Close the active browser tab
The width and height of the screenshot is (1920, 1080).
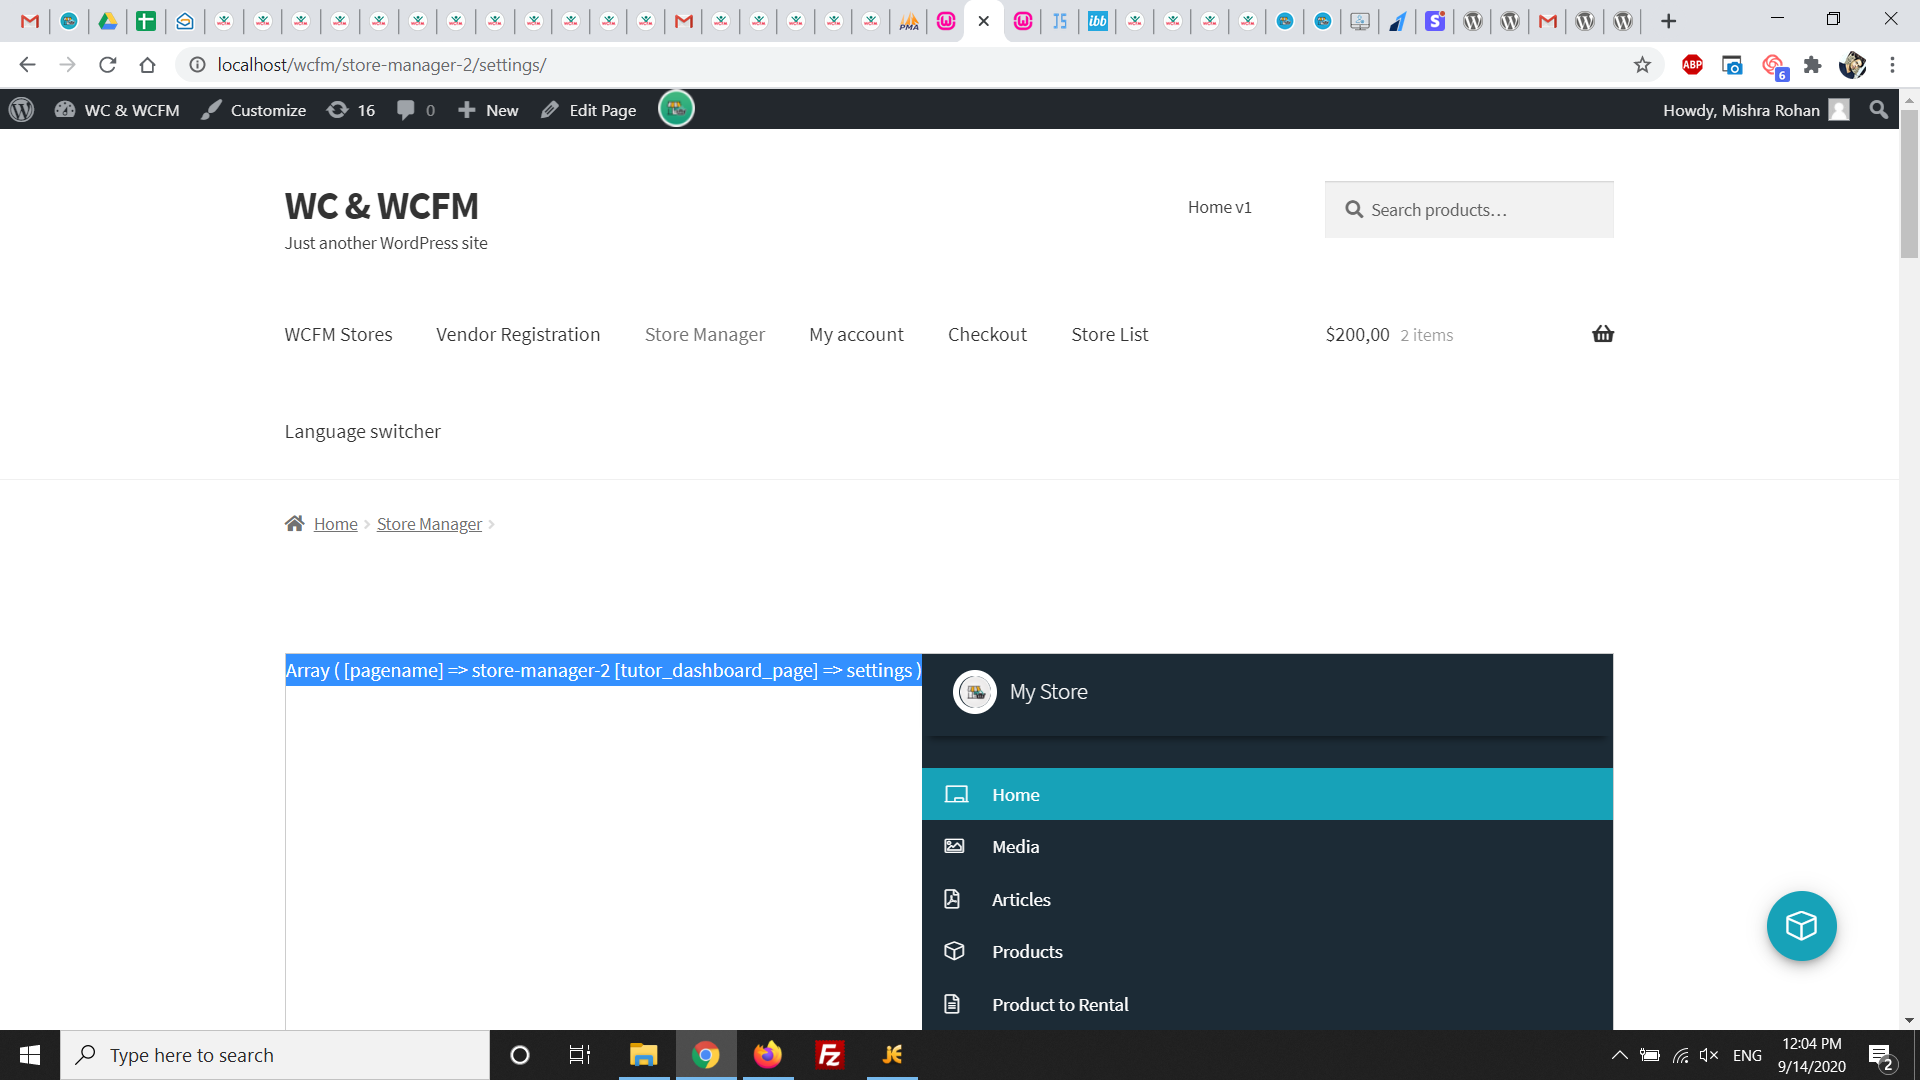click(x=984, y=21)
